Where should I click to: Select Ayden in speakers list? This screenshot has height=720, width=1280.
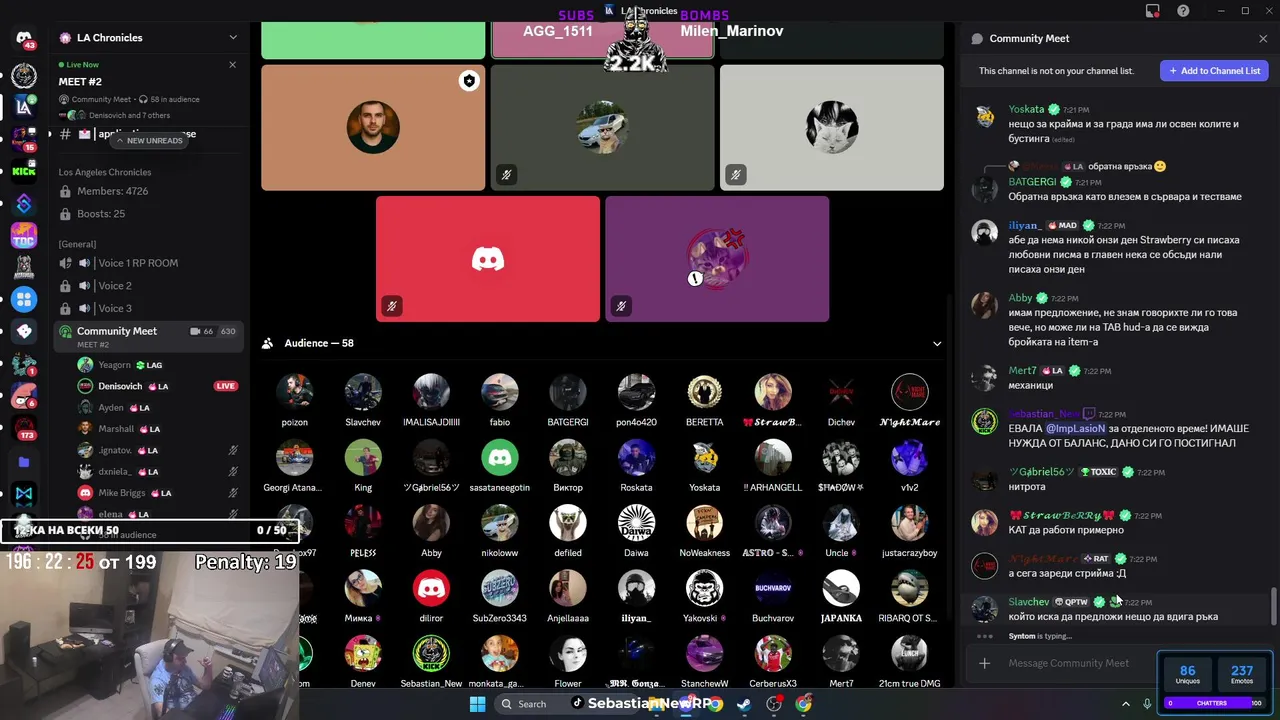coord(158,408)
